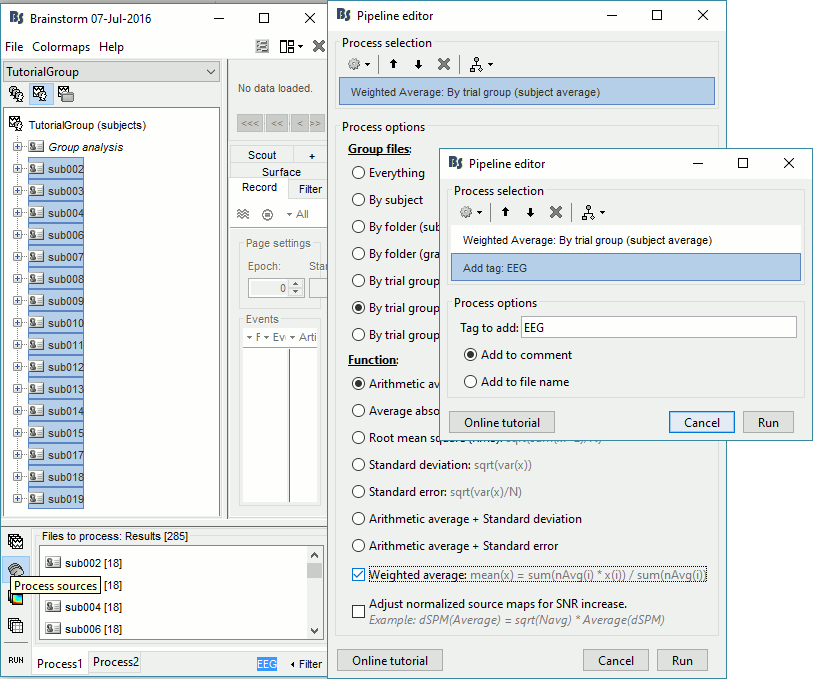
Task: Open the TutorialGroup protocol dropdown
Action: pos(111,72)
